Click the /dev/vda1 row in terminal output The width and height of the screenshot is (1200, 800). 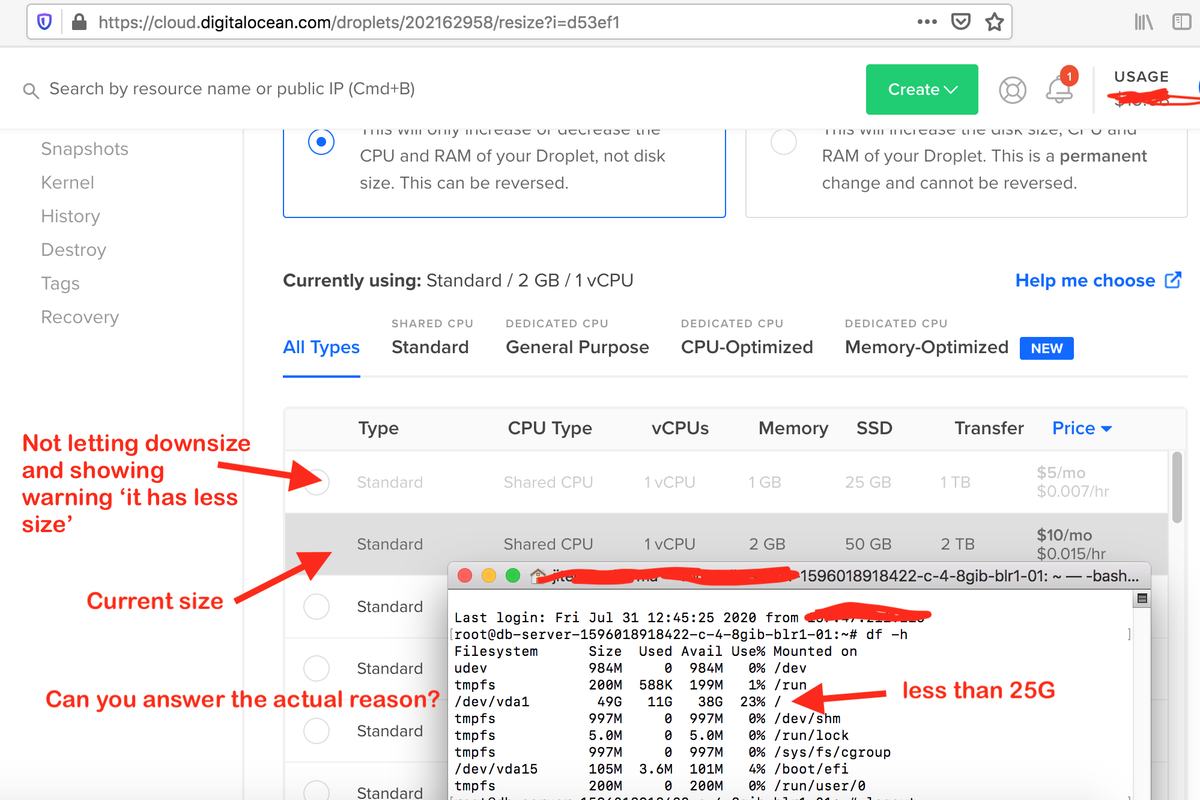click(x=618, y=702)
